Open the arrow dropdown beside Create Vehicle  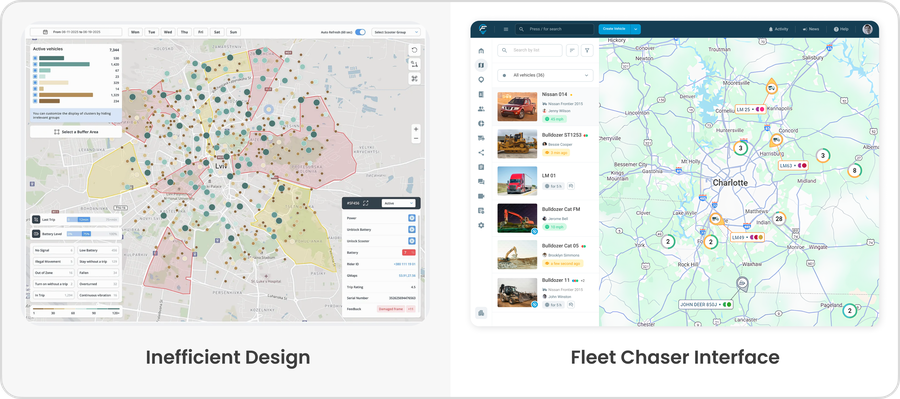point(635,29)
